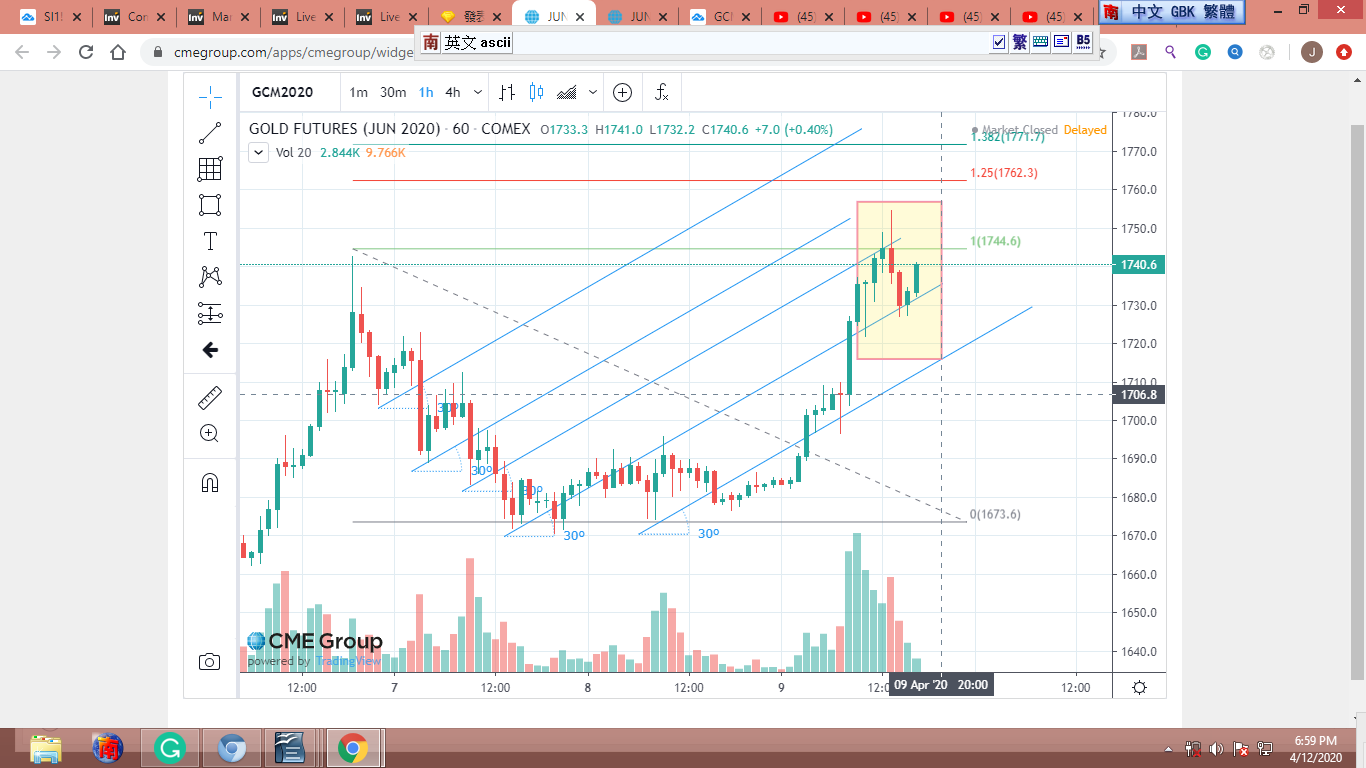Select the trend line drawing tool

pyautogui.click(x=210, y=132)
